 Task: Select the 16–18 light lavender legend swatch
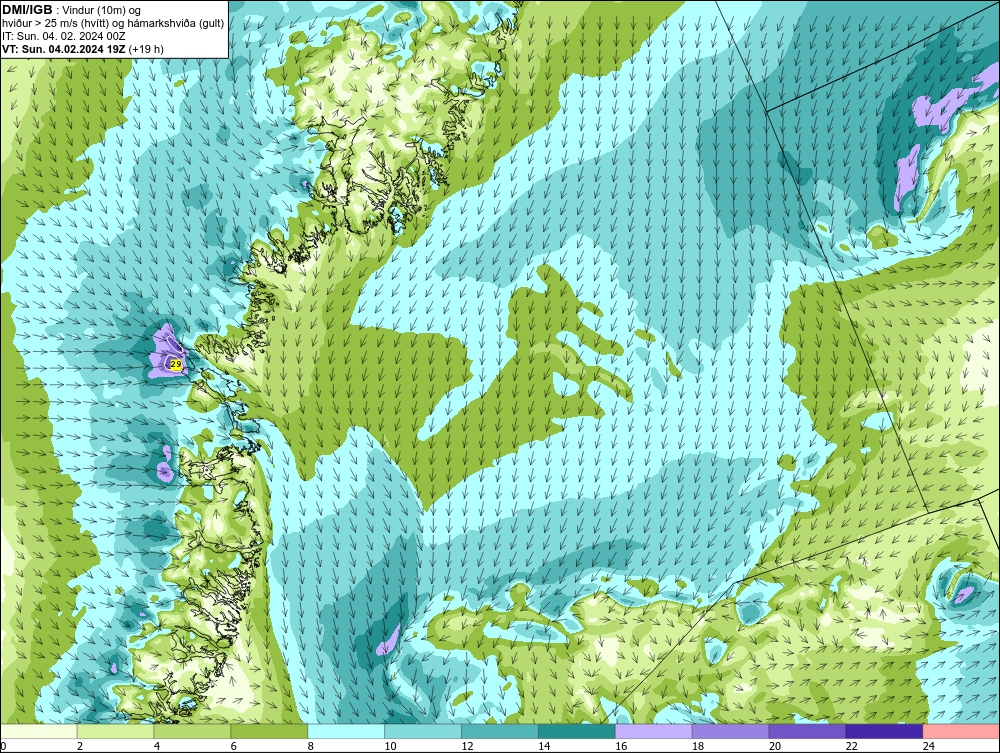(x=654, y=731)
